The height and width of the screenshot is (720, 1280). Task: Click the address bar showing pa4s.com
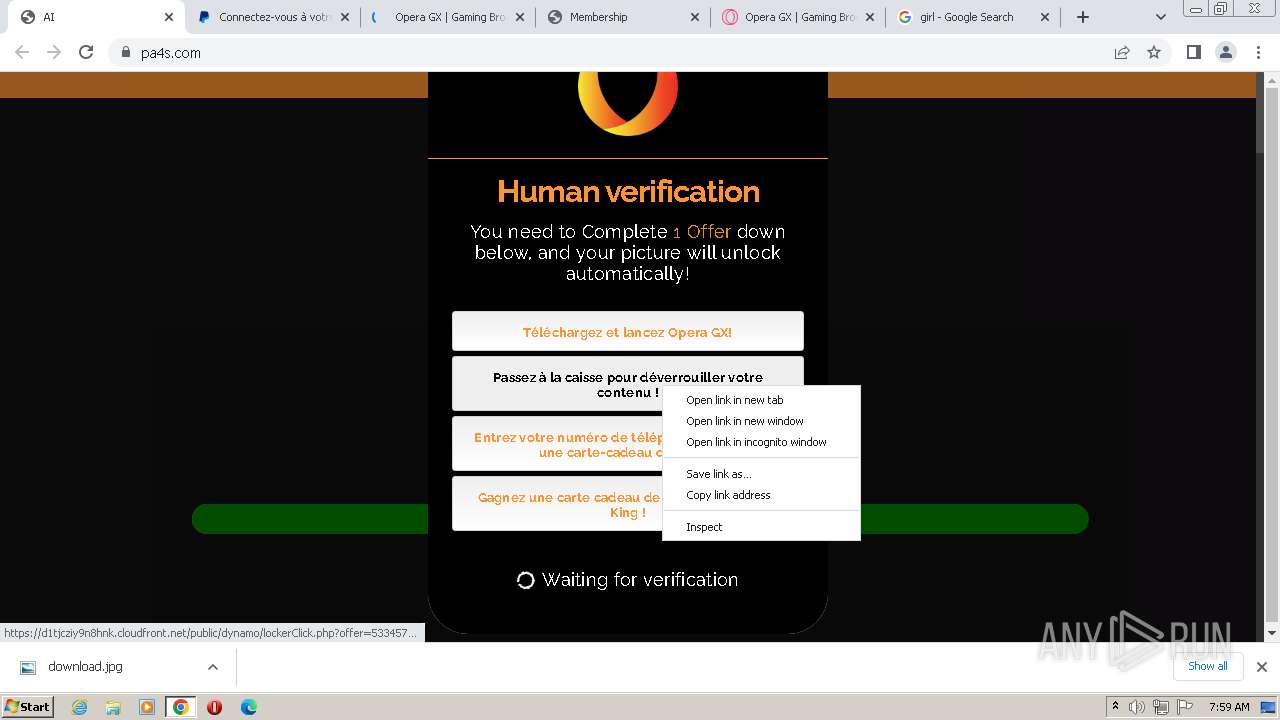pyautogui.click(x=610, y=53)
